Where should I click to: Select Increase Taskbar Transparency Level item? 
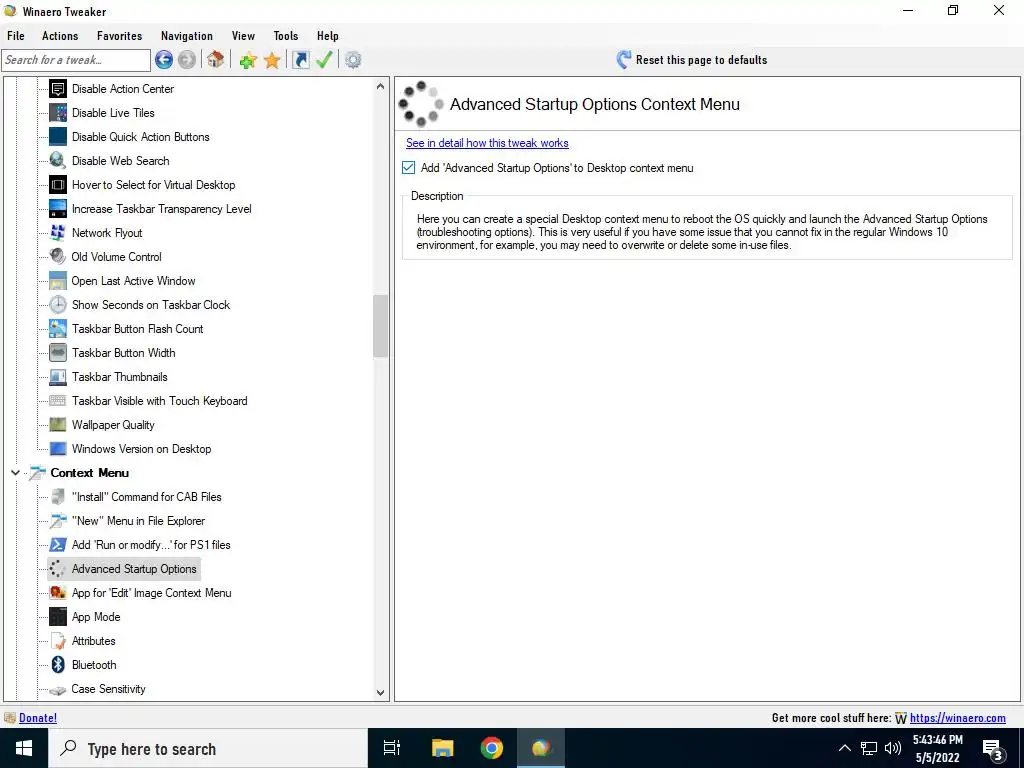(x=161, y=209)
